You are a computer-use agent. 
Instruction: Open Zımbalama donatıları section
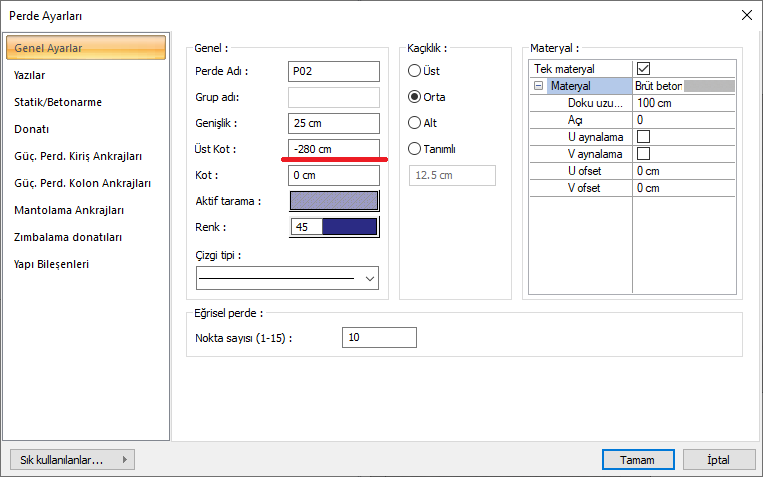pos(68,237)
